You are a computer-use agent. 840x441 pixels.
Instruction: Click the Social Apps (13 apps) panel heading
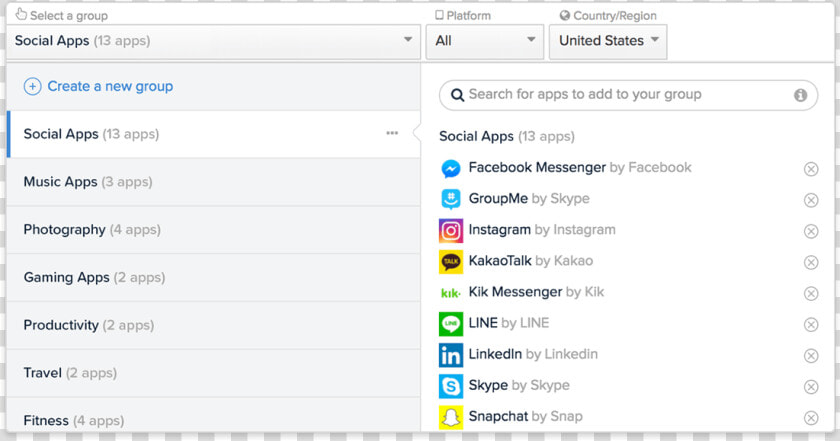[507, 137]
